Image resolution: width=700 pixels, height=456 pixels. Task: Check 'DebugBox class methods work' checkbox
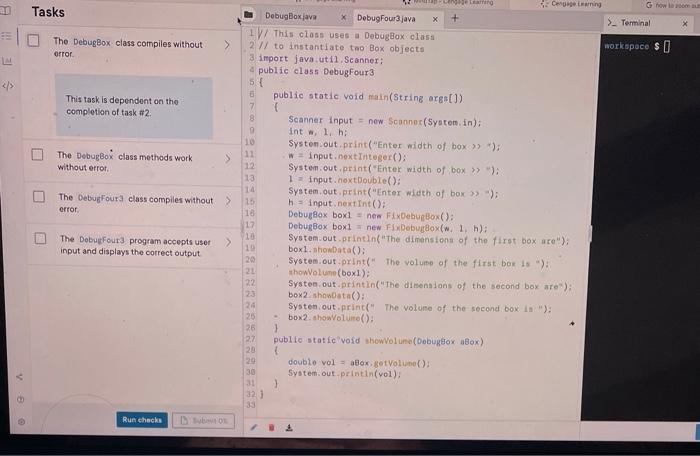[x=38, y=155]
